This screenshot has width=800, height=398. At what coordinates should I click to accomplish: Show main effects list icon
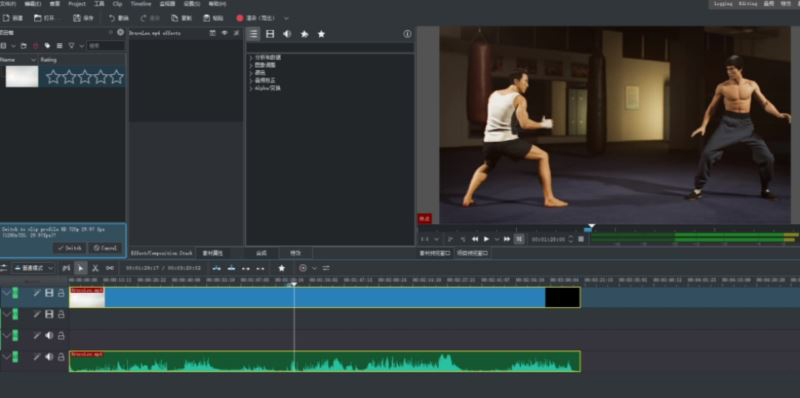(253, 34)
